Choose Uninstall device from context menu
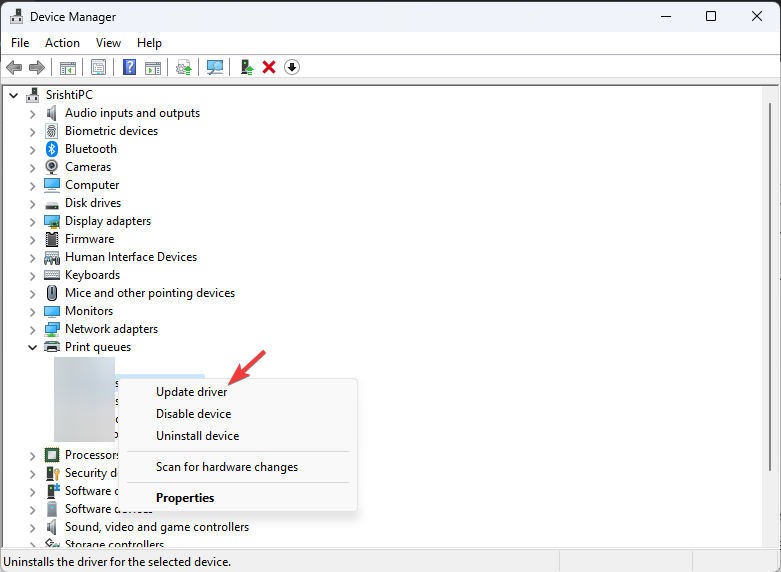 (x=238, y=436)
